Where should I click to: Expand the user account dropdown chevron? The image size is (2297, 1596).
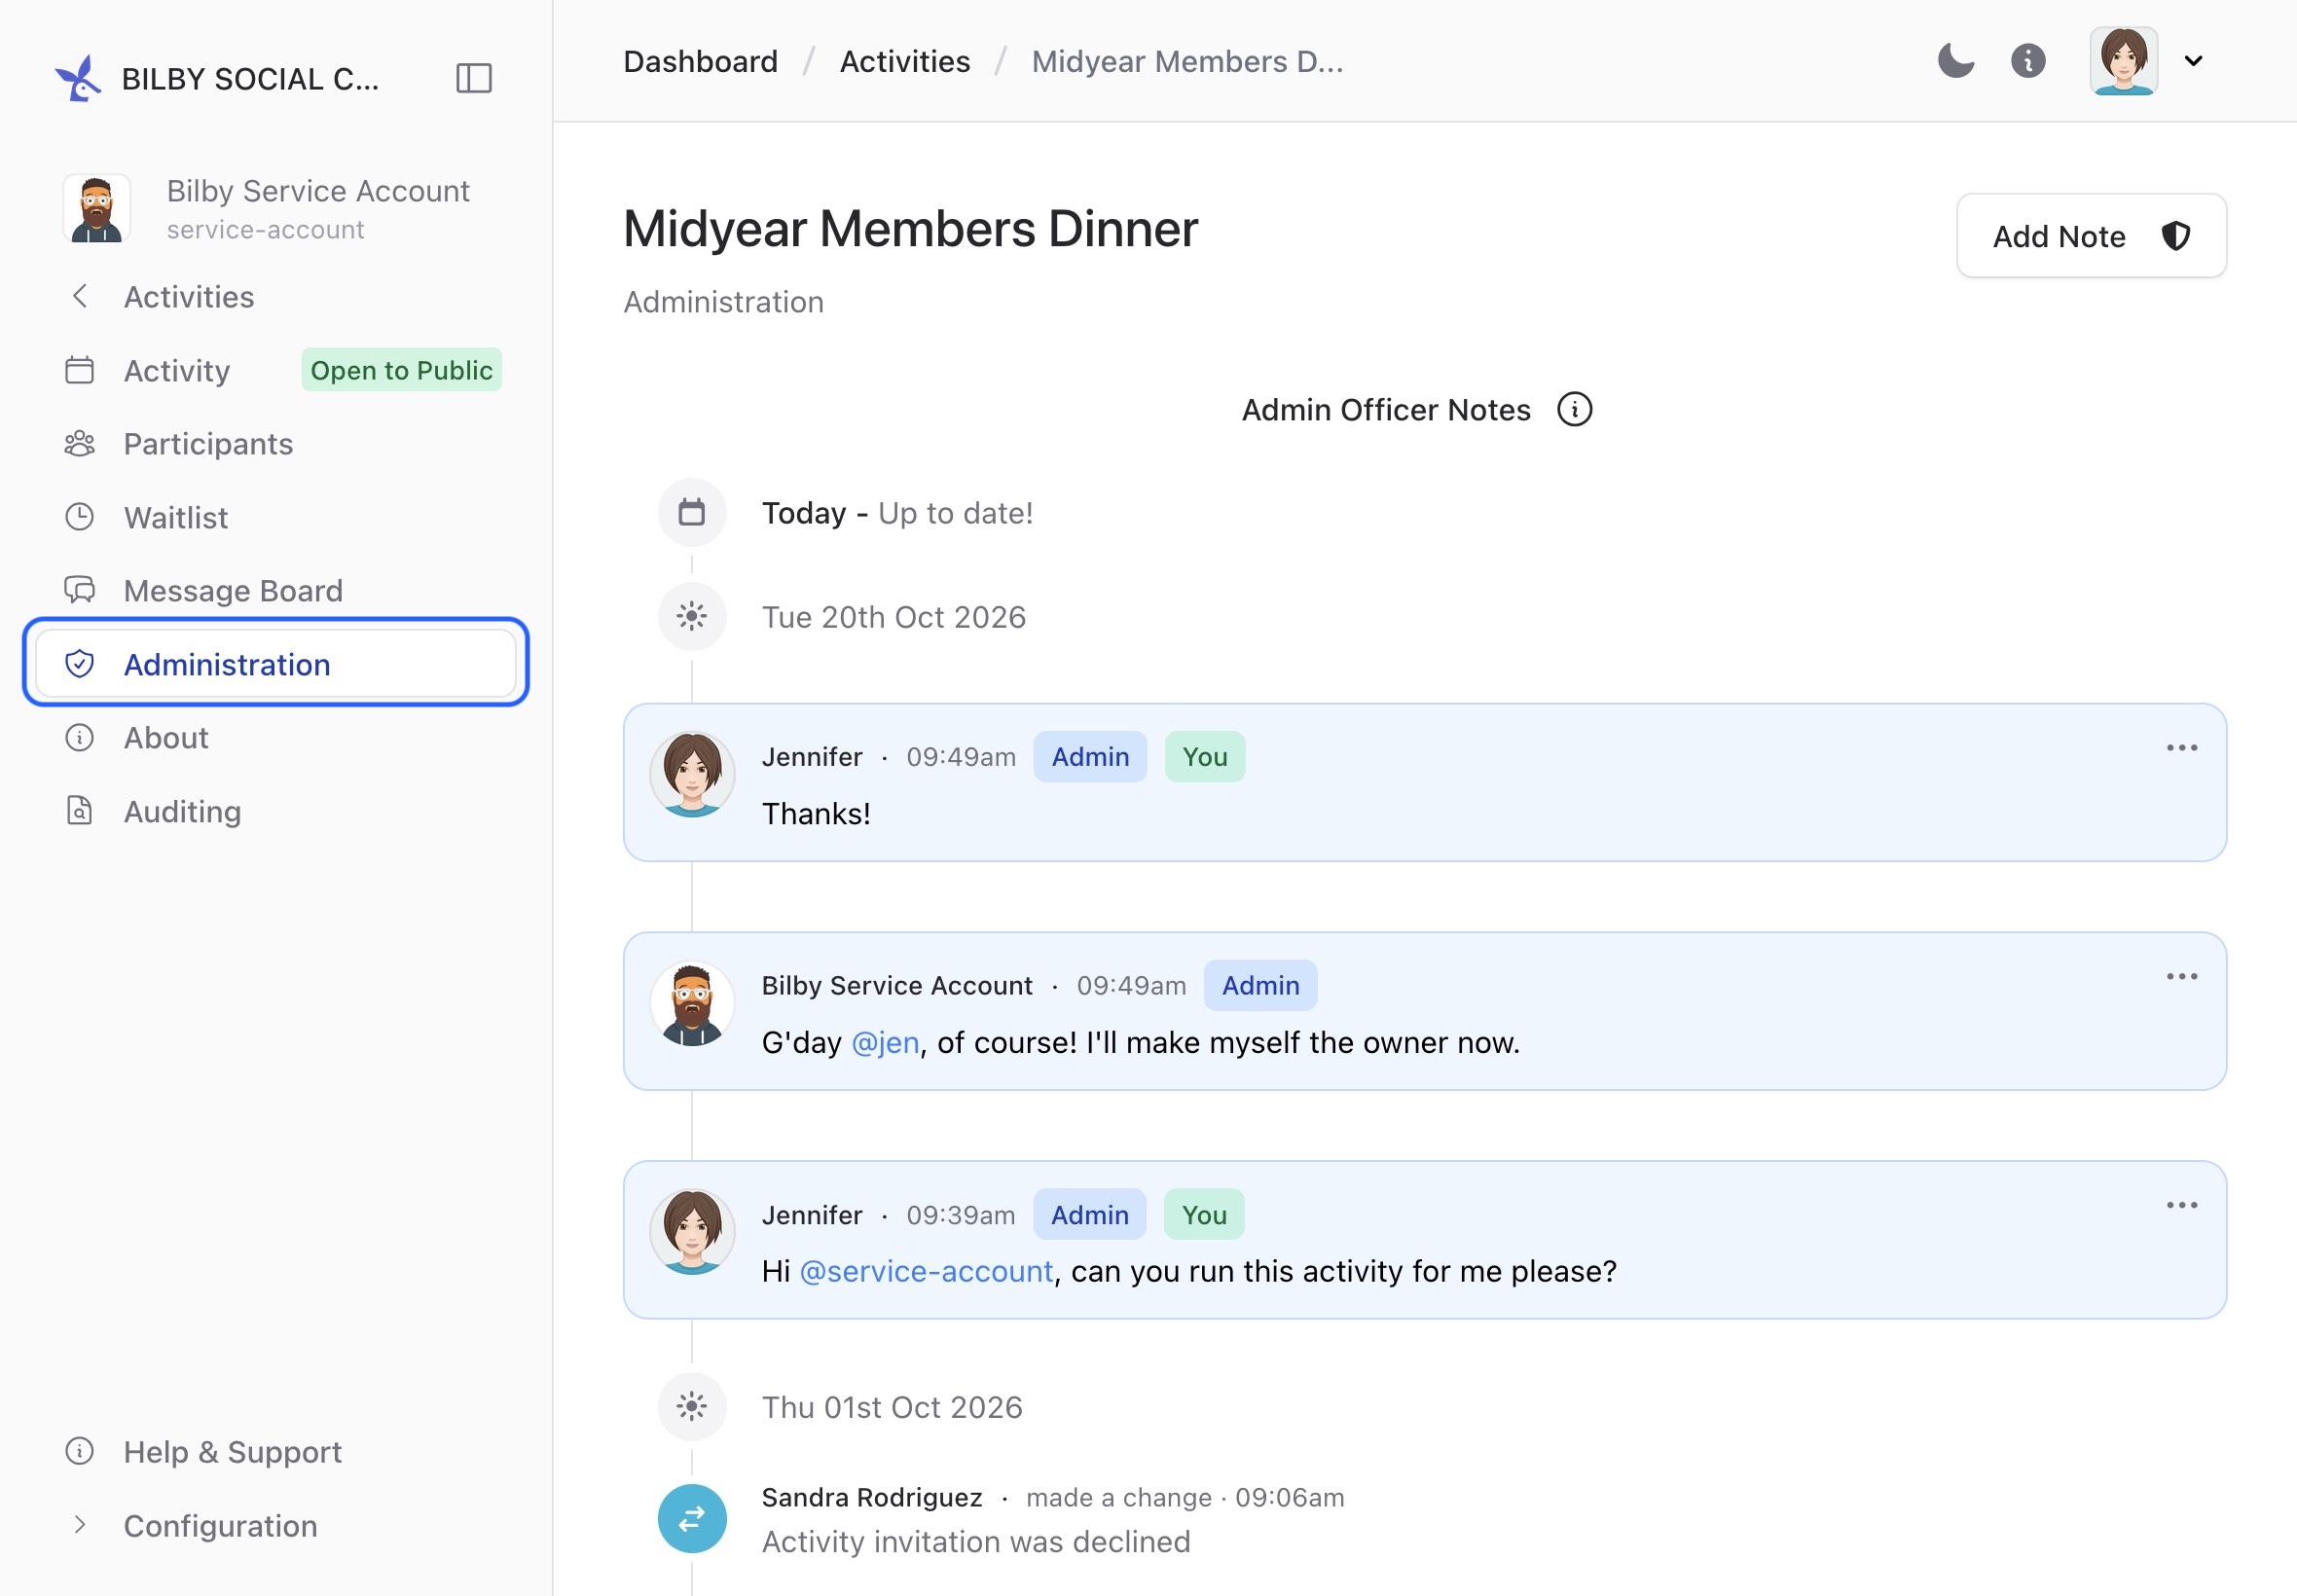tap(2193, 61)
